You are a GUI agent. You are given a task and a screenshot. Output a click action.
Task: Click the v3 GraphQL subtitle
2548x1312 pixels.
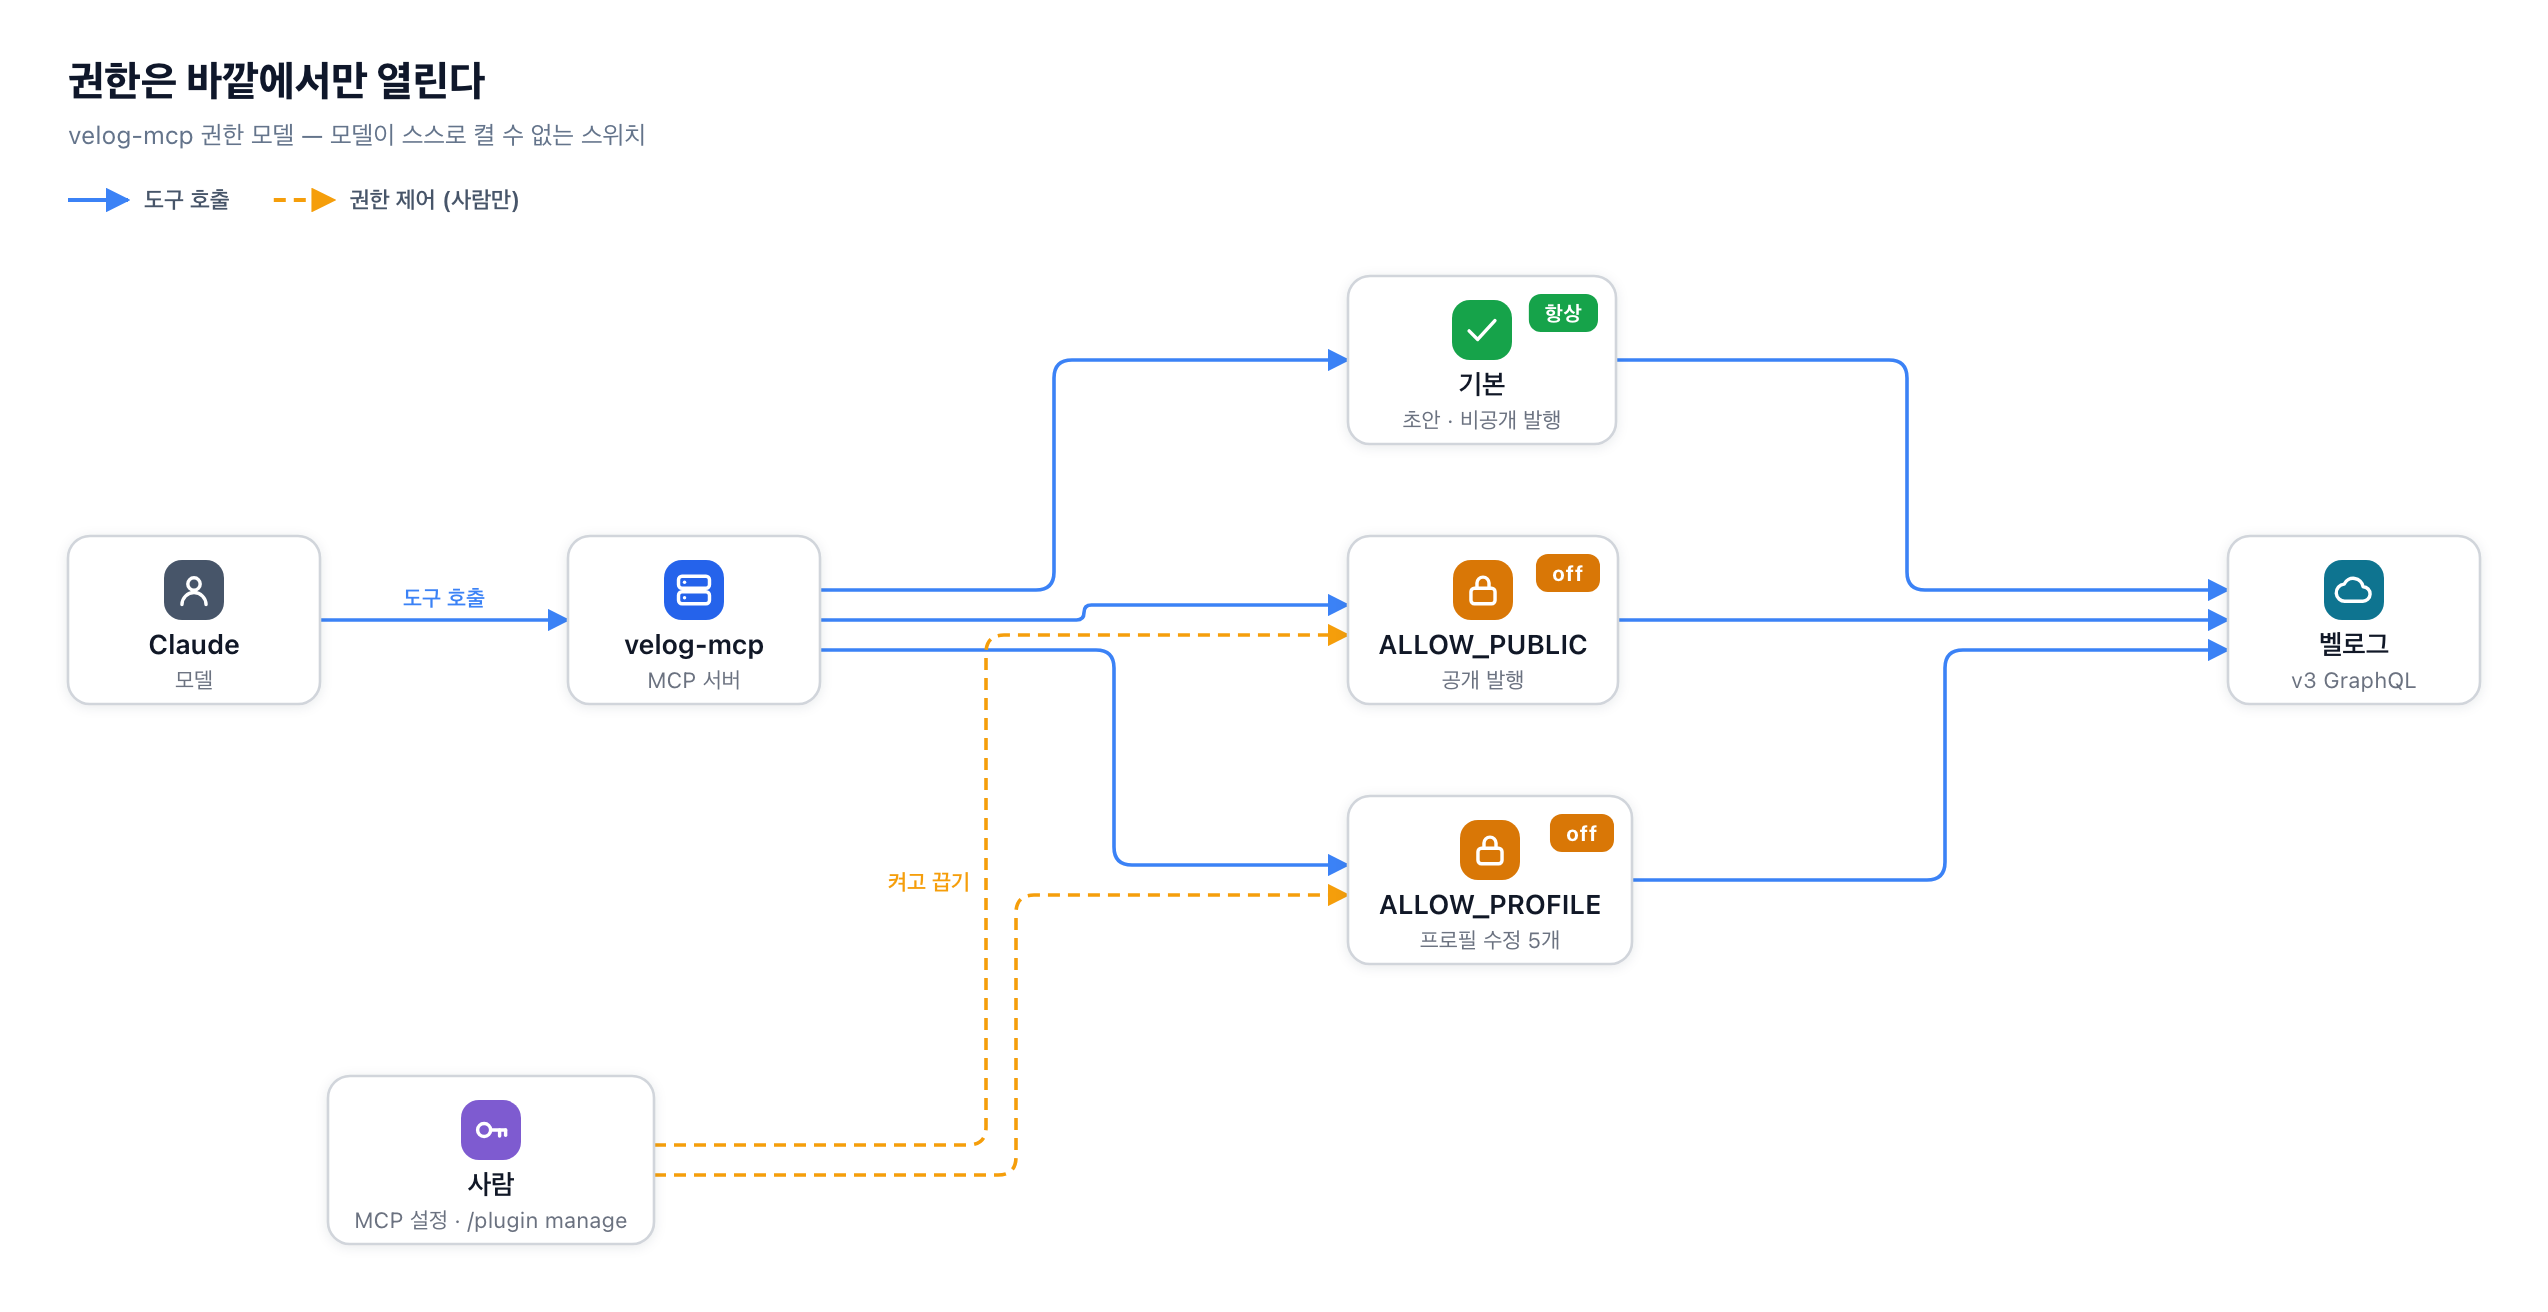(x=2354, y=680)
